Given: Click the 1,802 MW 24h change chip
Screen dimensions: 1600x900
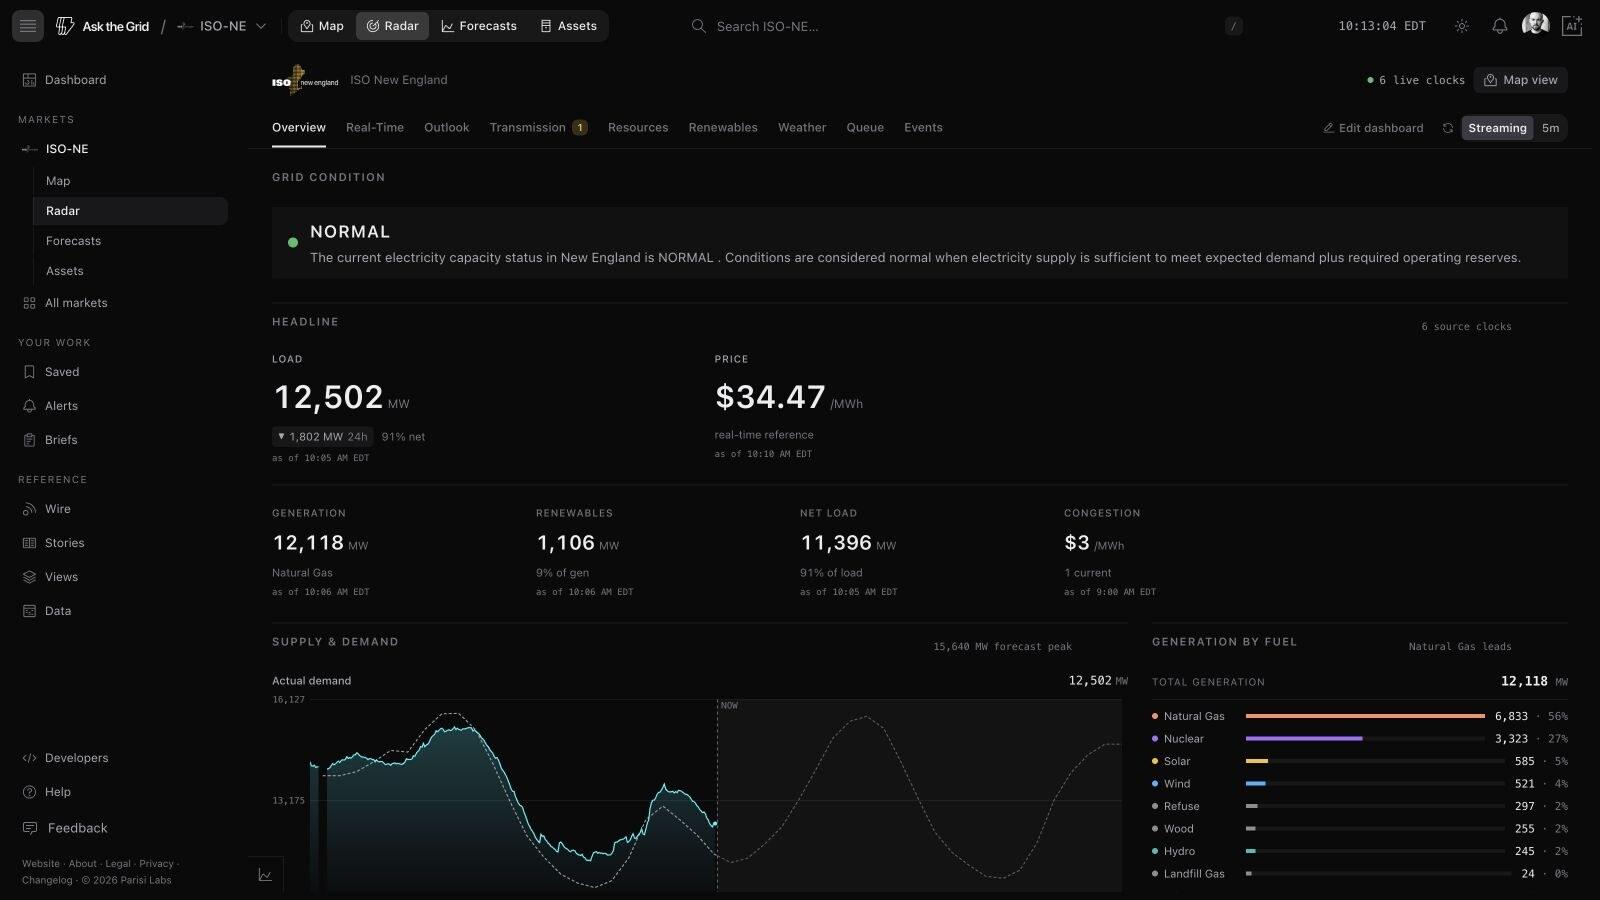Looking at the screenshot, I should coord(322,437).
